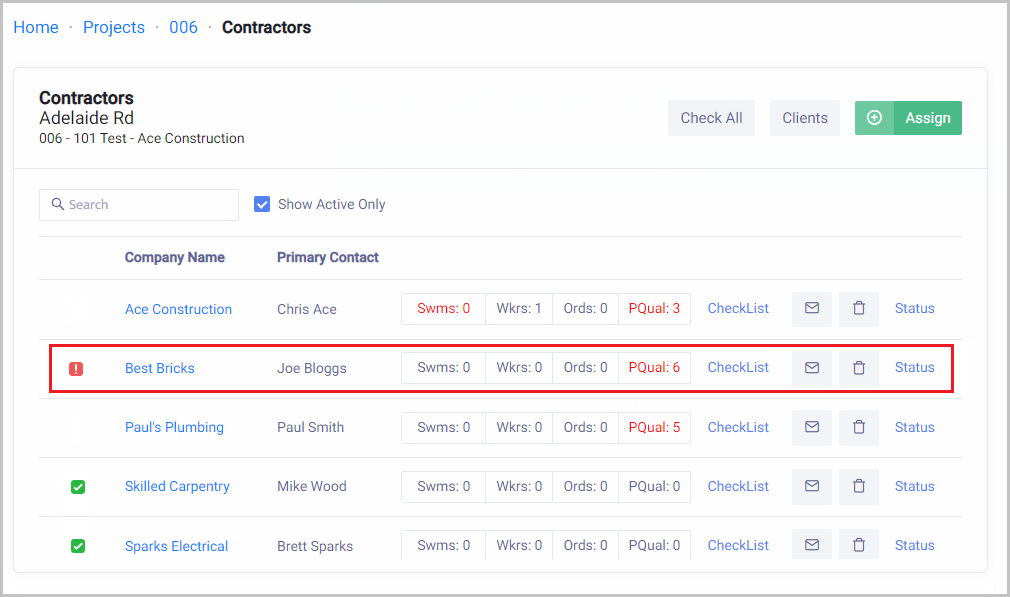The width and height of the screenshot is (1010, 597).
Task: Delete Skilled Carpentry using trash icon
Action: tap(858, 487)
